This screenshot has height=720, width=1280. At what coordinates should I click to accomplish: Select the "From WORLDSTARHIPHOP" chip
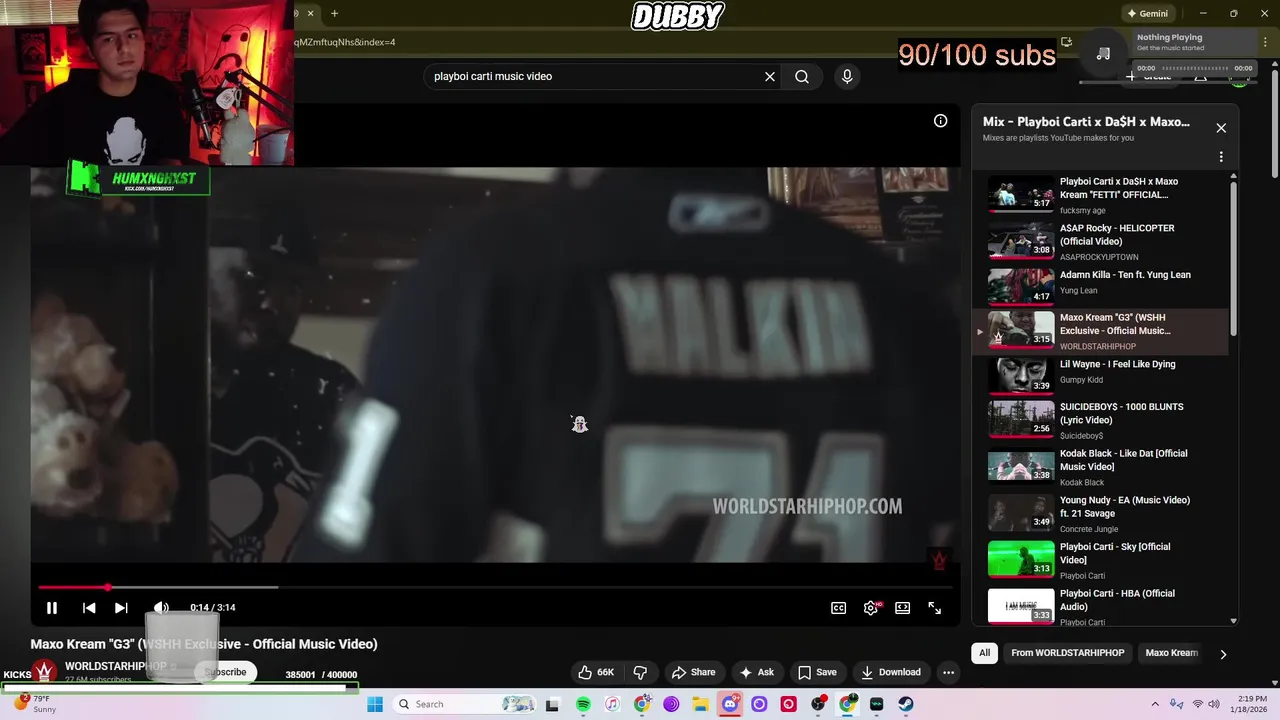[1068, 653]
